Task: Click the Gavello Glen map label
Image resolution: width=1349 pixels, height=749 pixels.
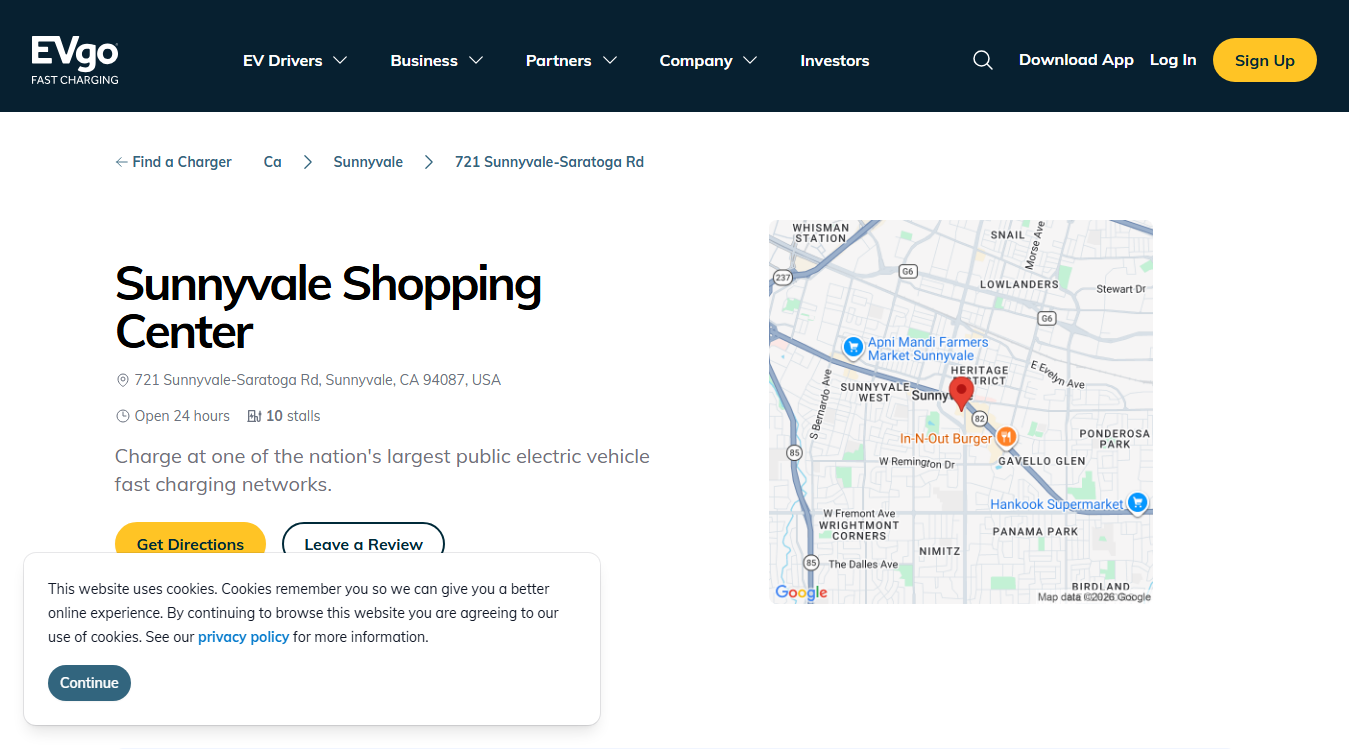Action: [1041, 461]
